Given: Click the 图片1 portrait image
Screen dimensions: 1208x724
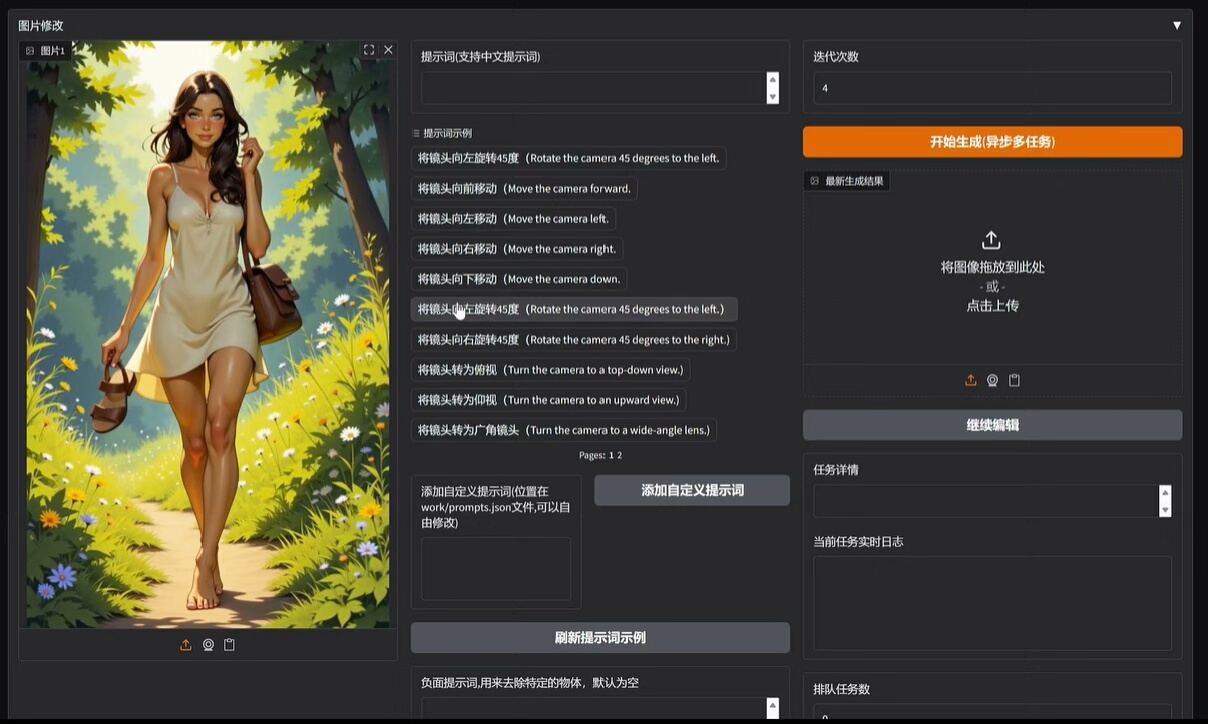Looking at the screenshot, I should coord(208,335).
